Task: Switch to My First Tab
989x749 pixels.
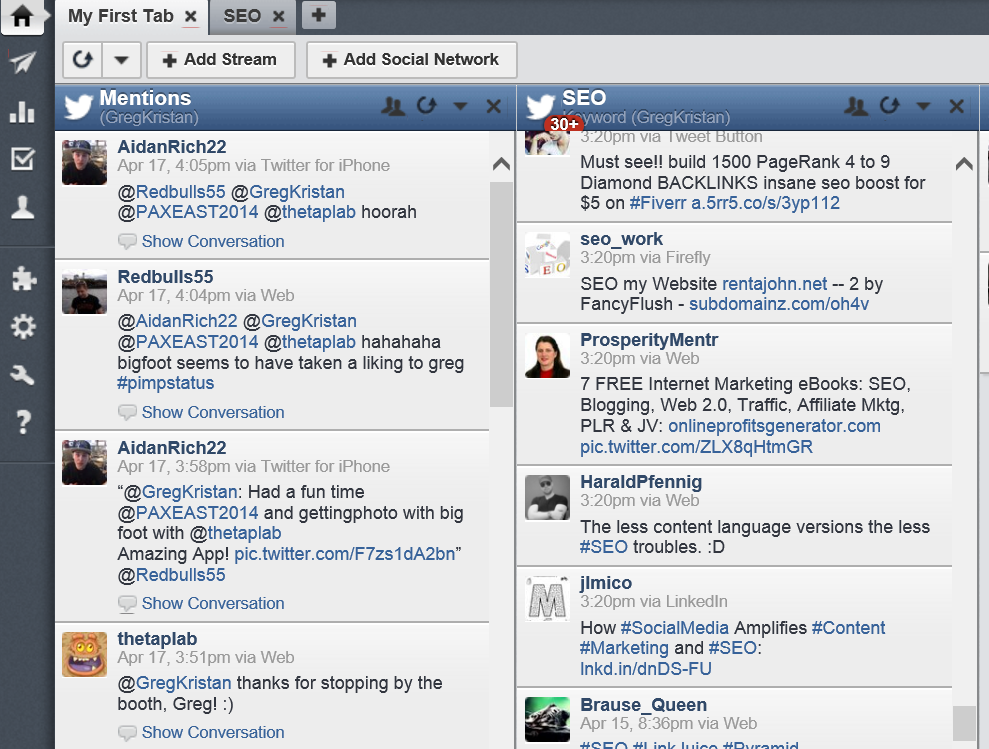Action: click(x=120, y=16)
